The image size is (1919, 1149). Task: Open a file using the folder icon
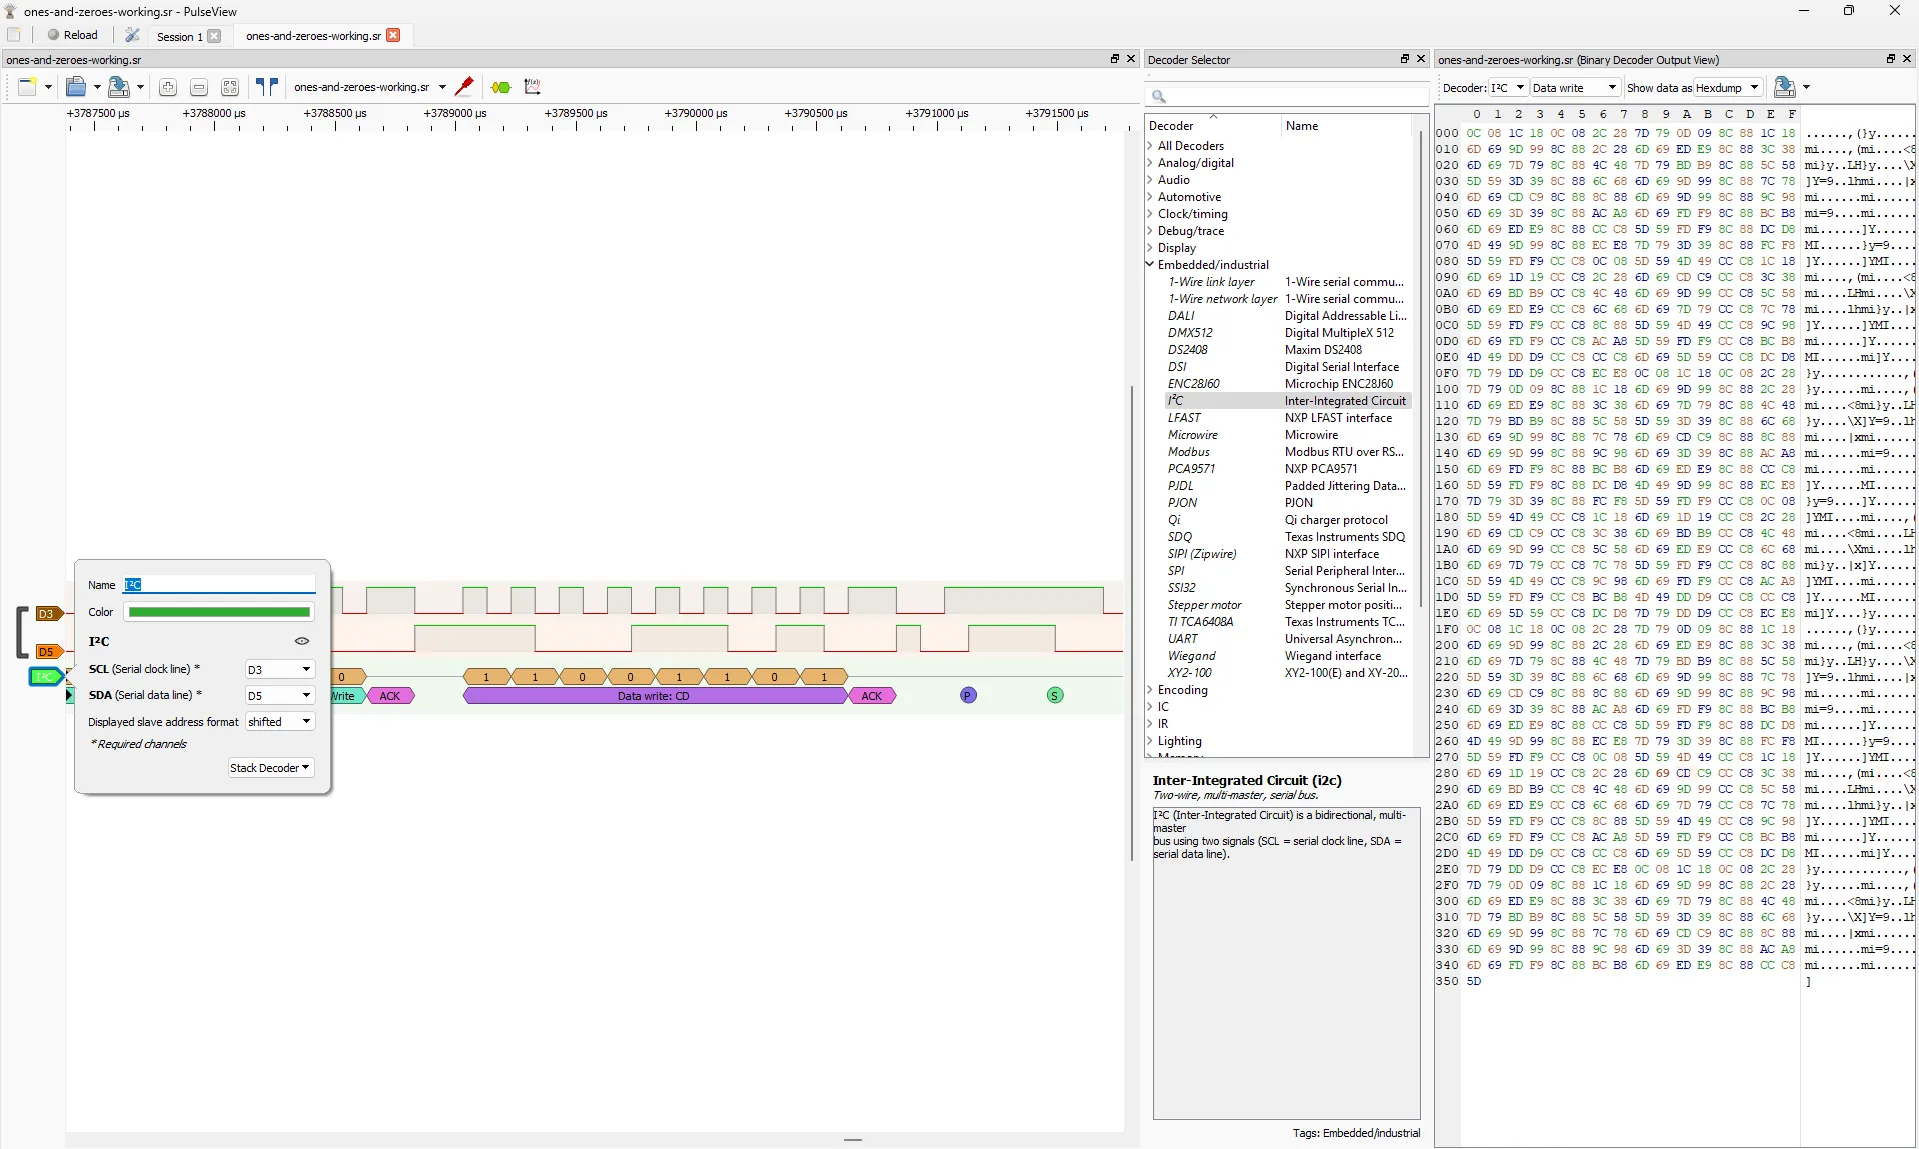tap(75, 87)
